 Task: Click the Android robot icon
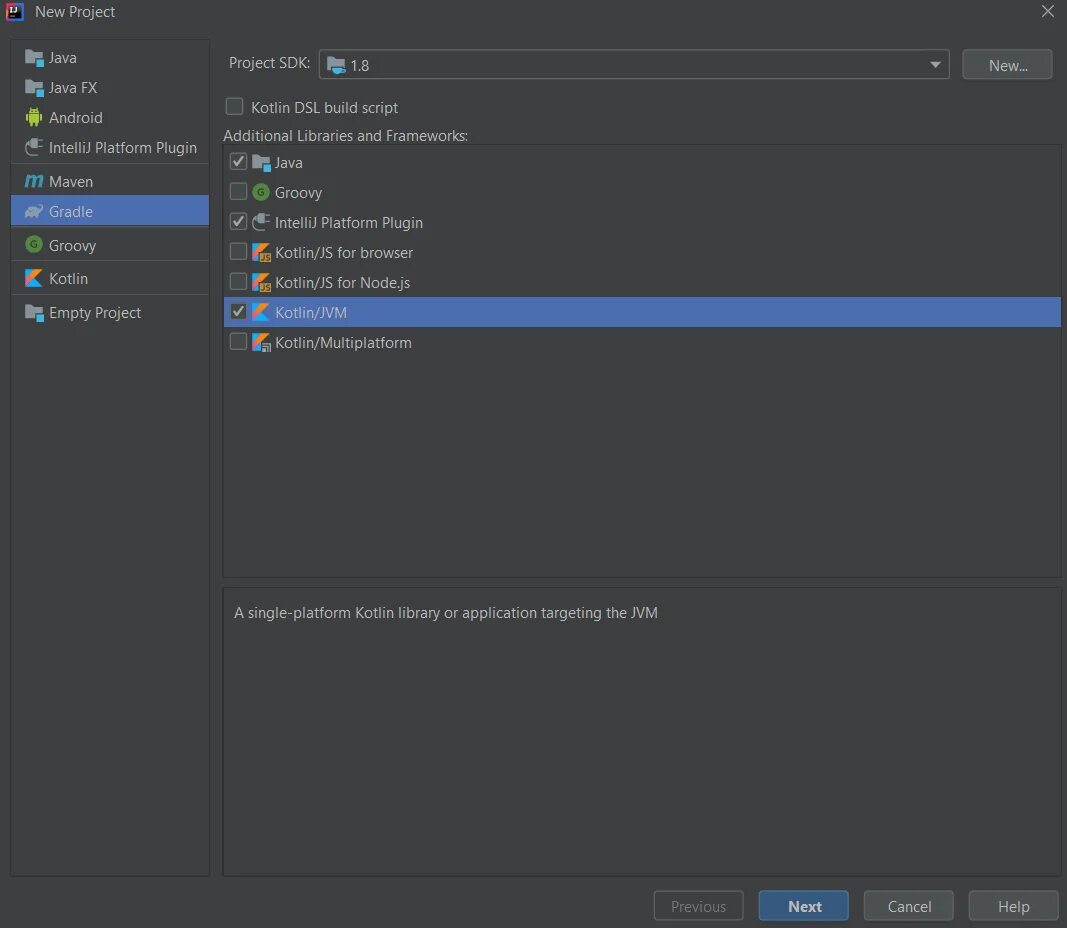click(x=33, y=118)
